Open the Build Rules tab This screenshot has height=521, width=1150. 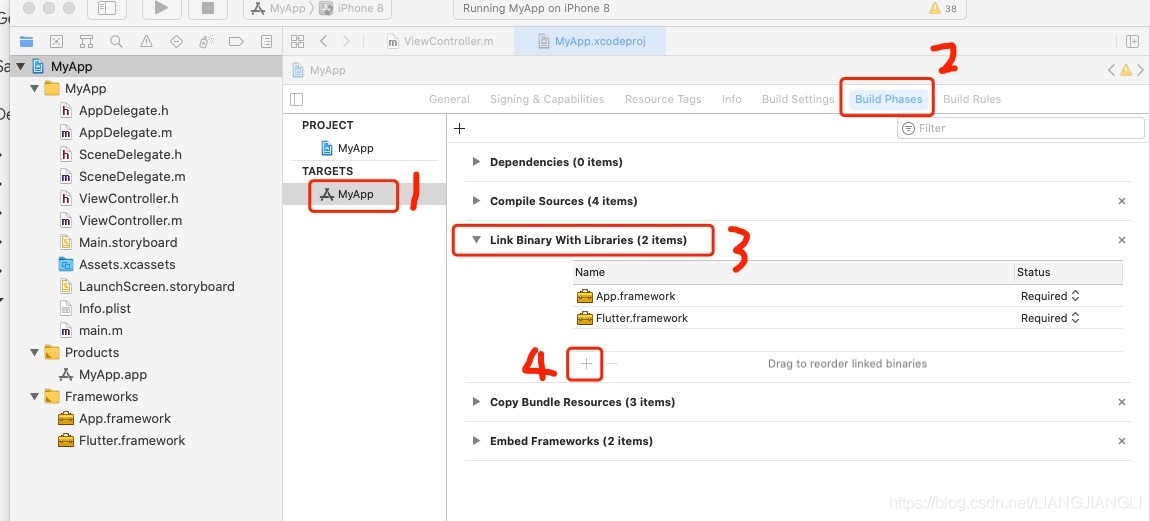tap(972, 99)
